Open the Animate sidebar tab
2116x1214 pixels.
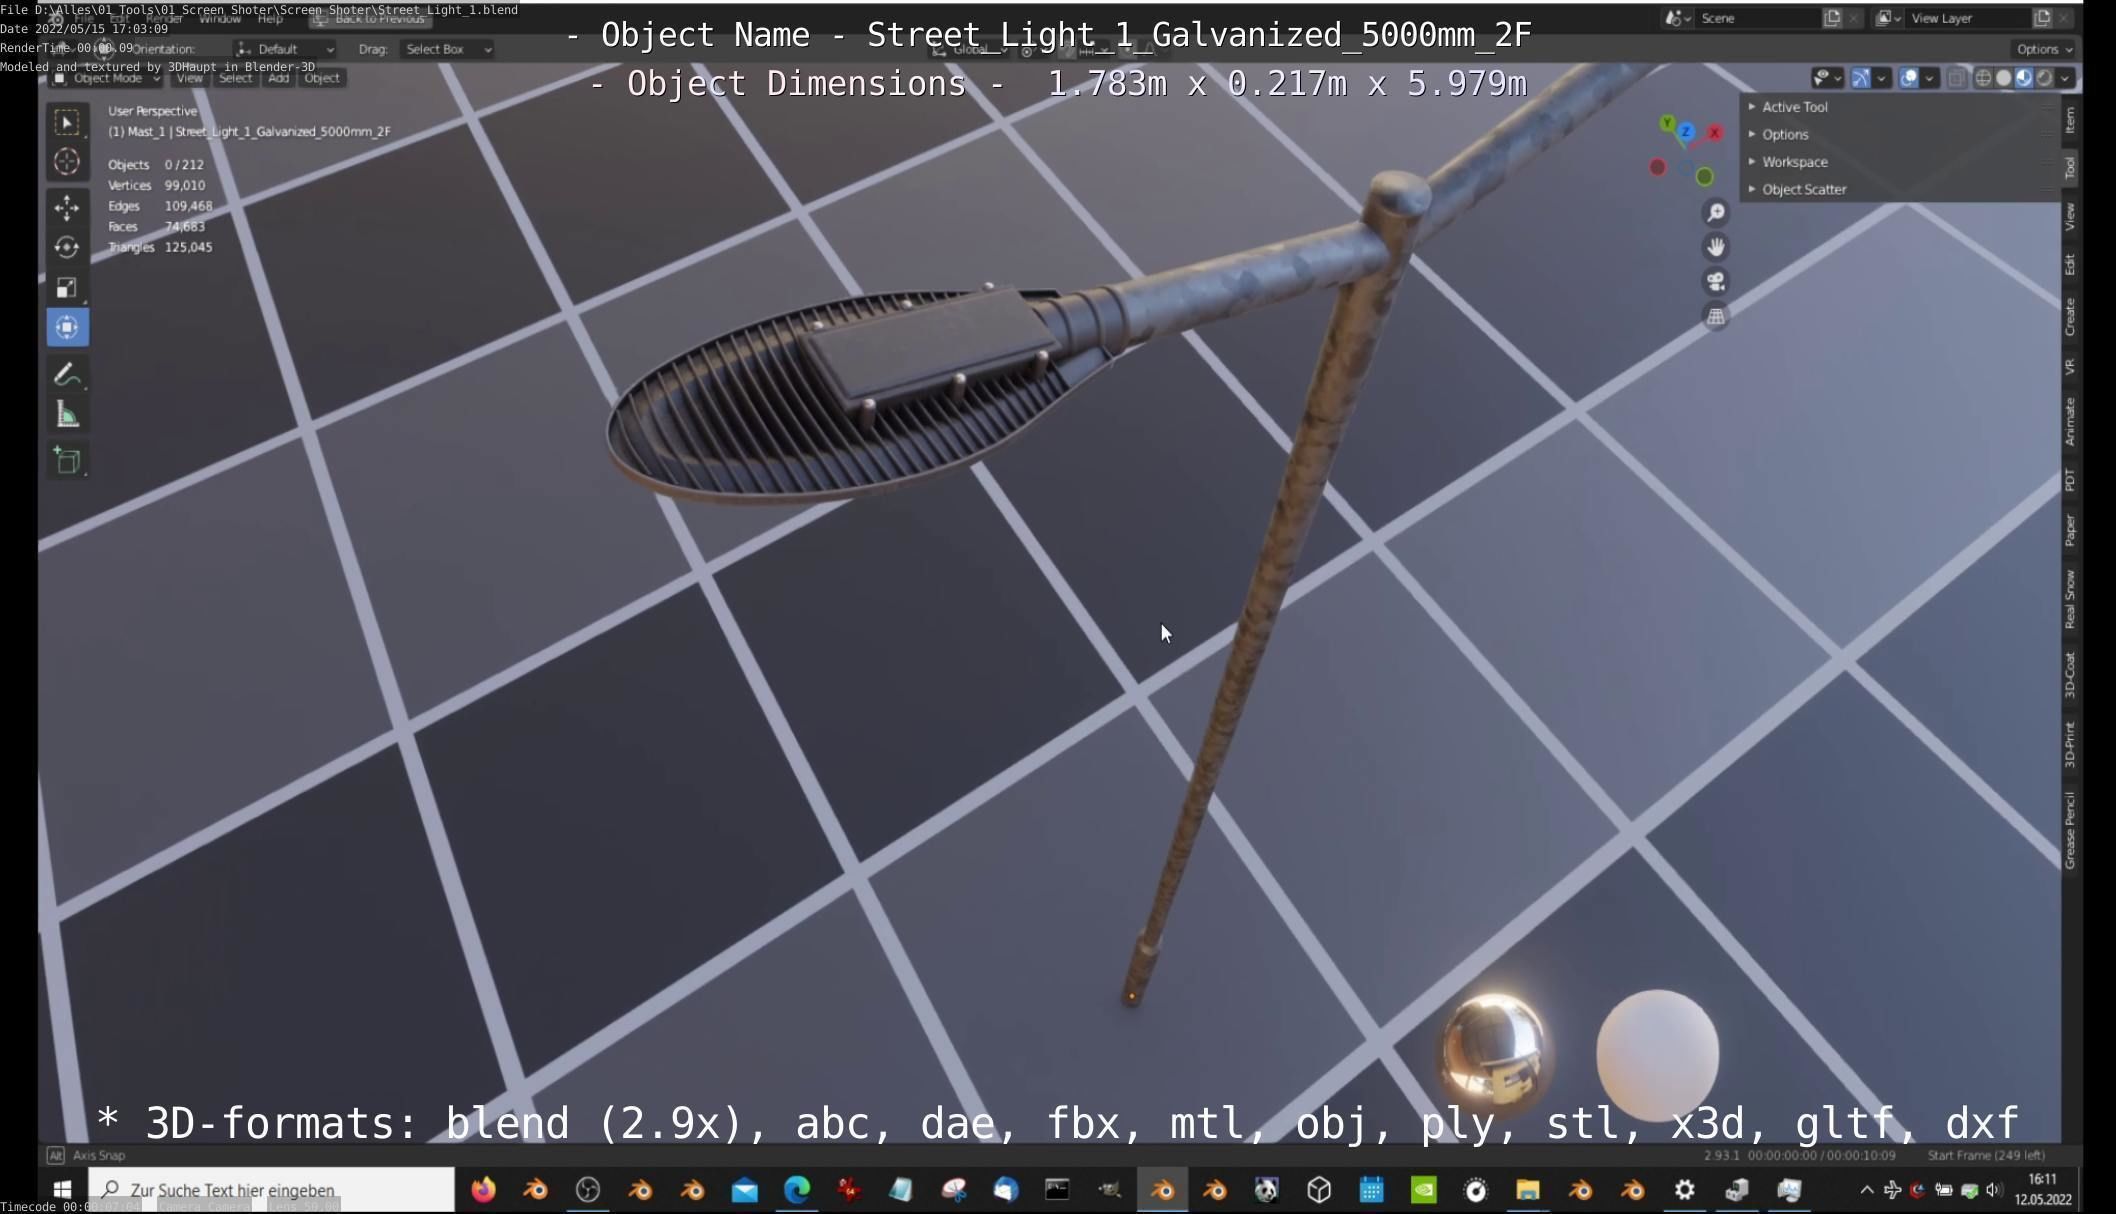tap(2070, 421)
